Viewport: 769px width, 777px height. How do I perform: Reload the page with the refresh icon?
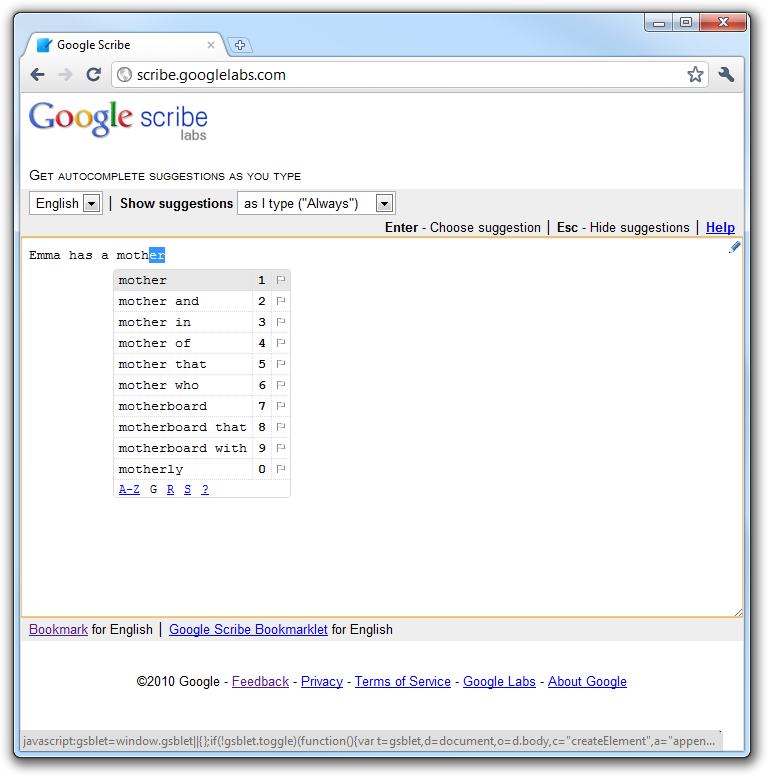93,75
